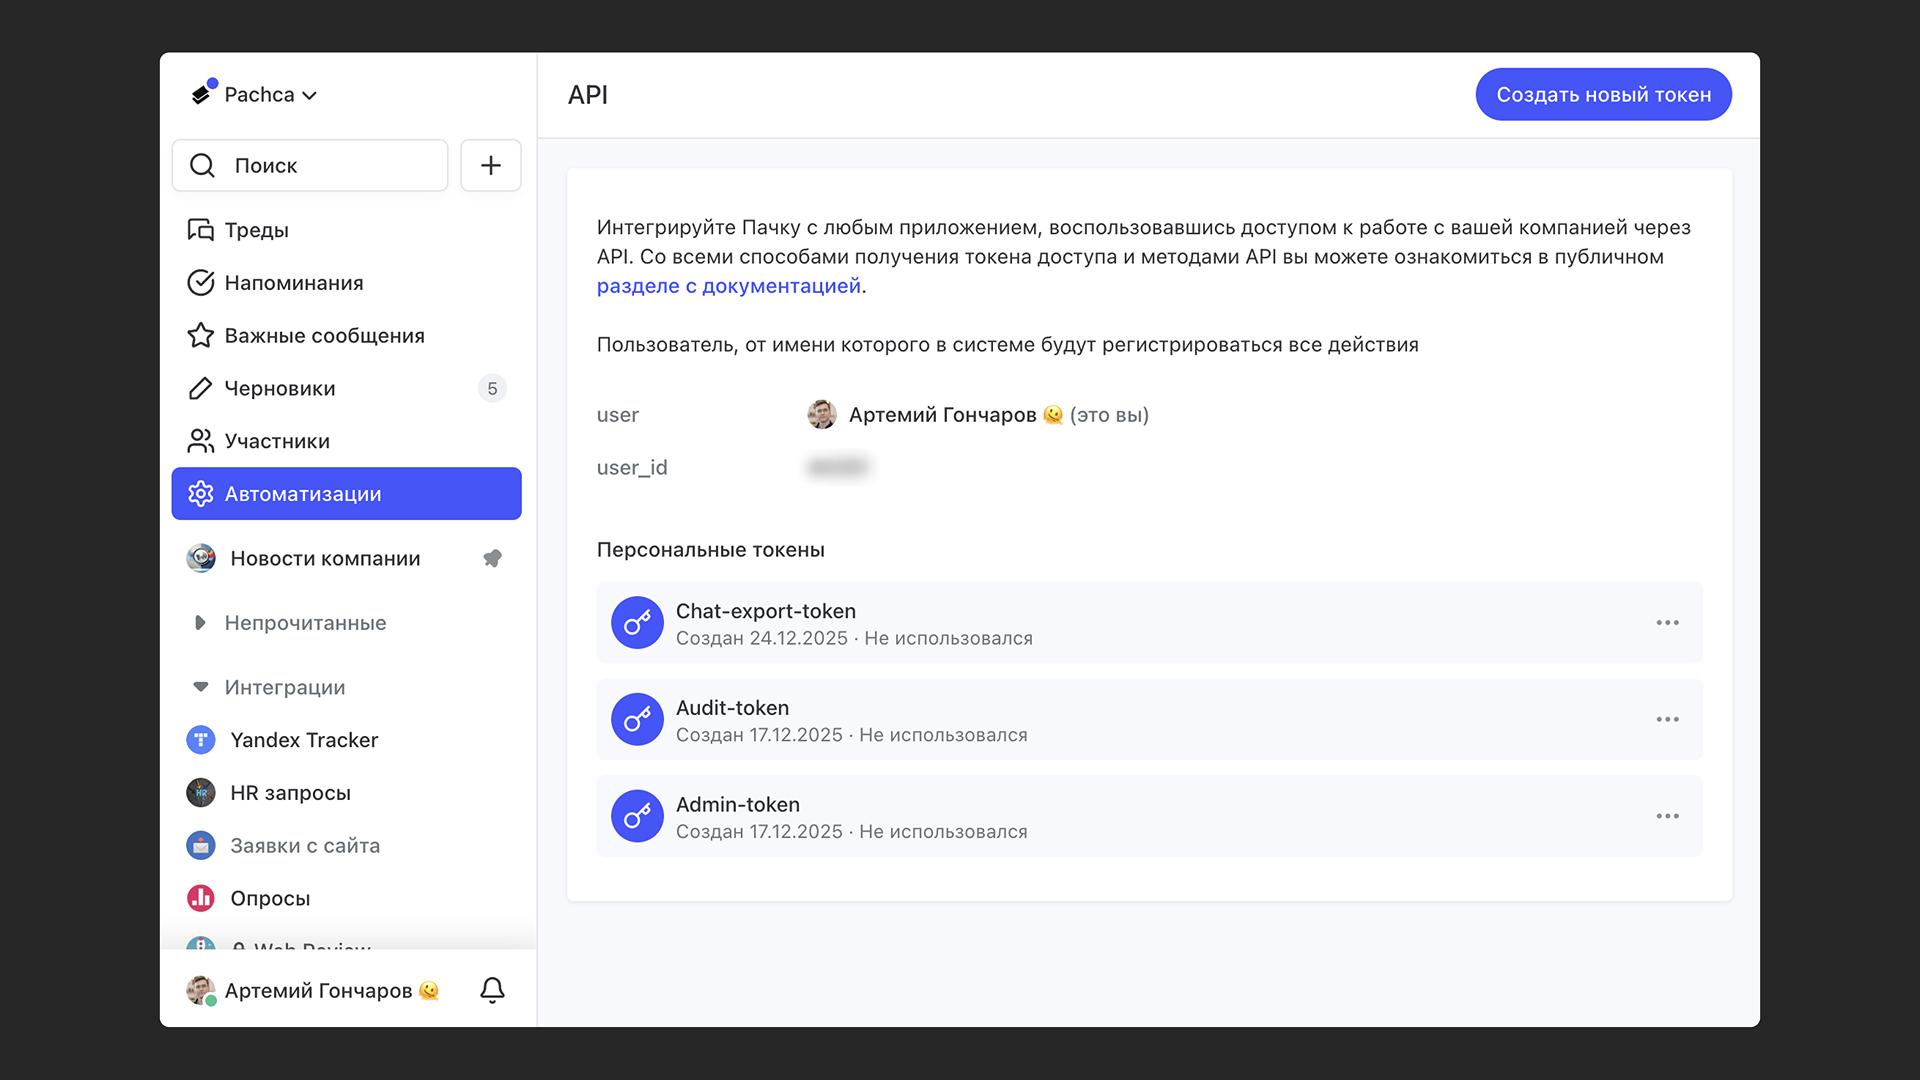Open Черновики drafts section
The width and height of the screenshot is (1920, 1080).
(280, 388)
